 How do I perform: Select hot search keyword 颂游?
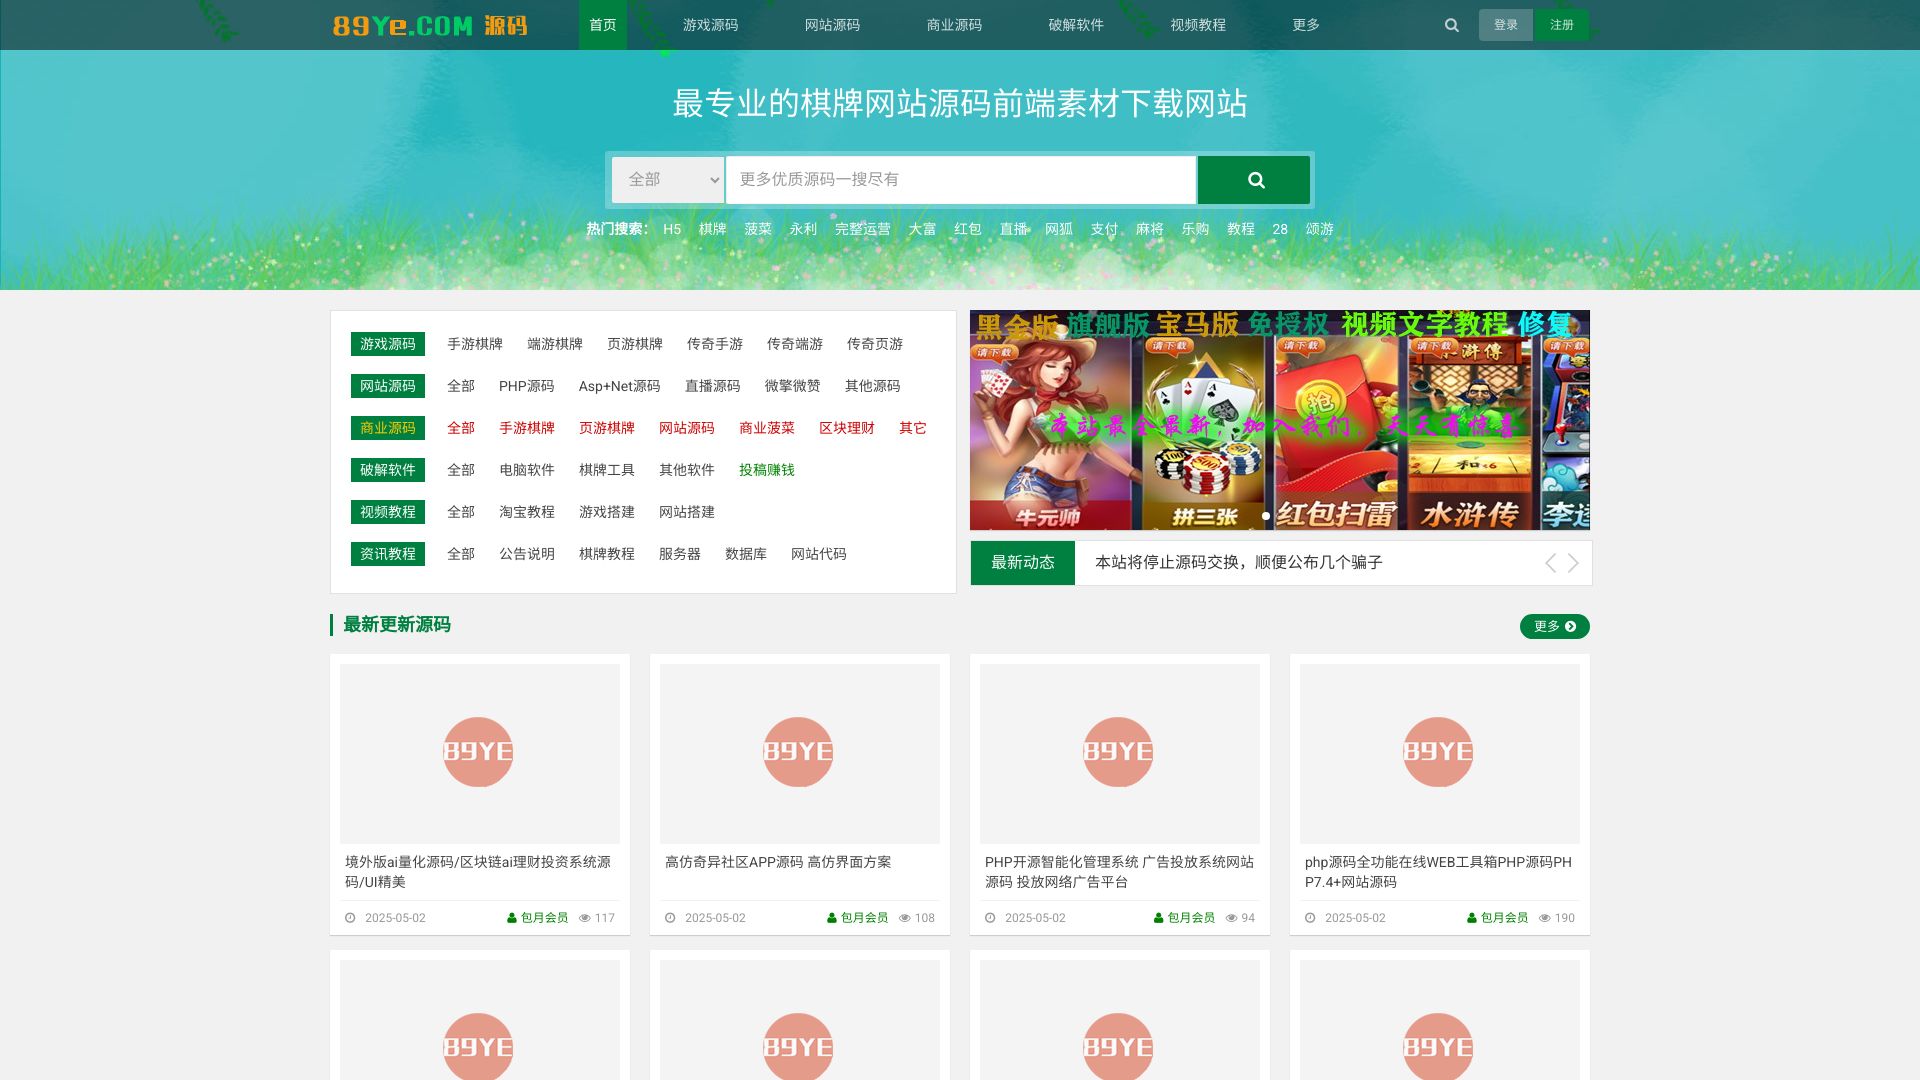(x=1319, y=229)
